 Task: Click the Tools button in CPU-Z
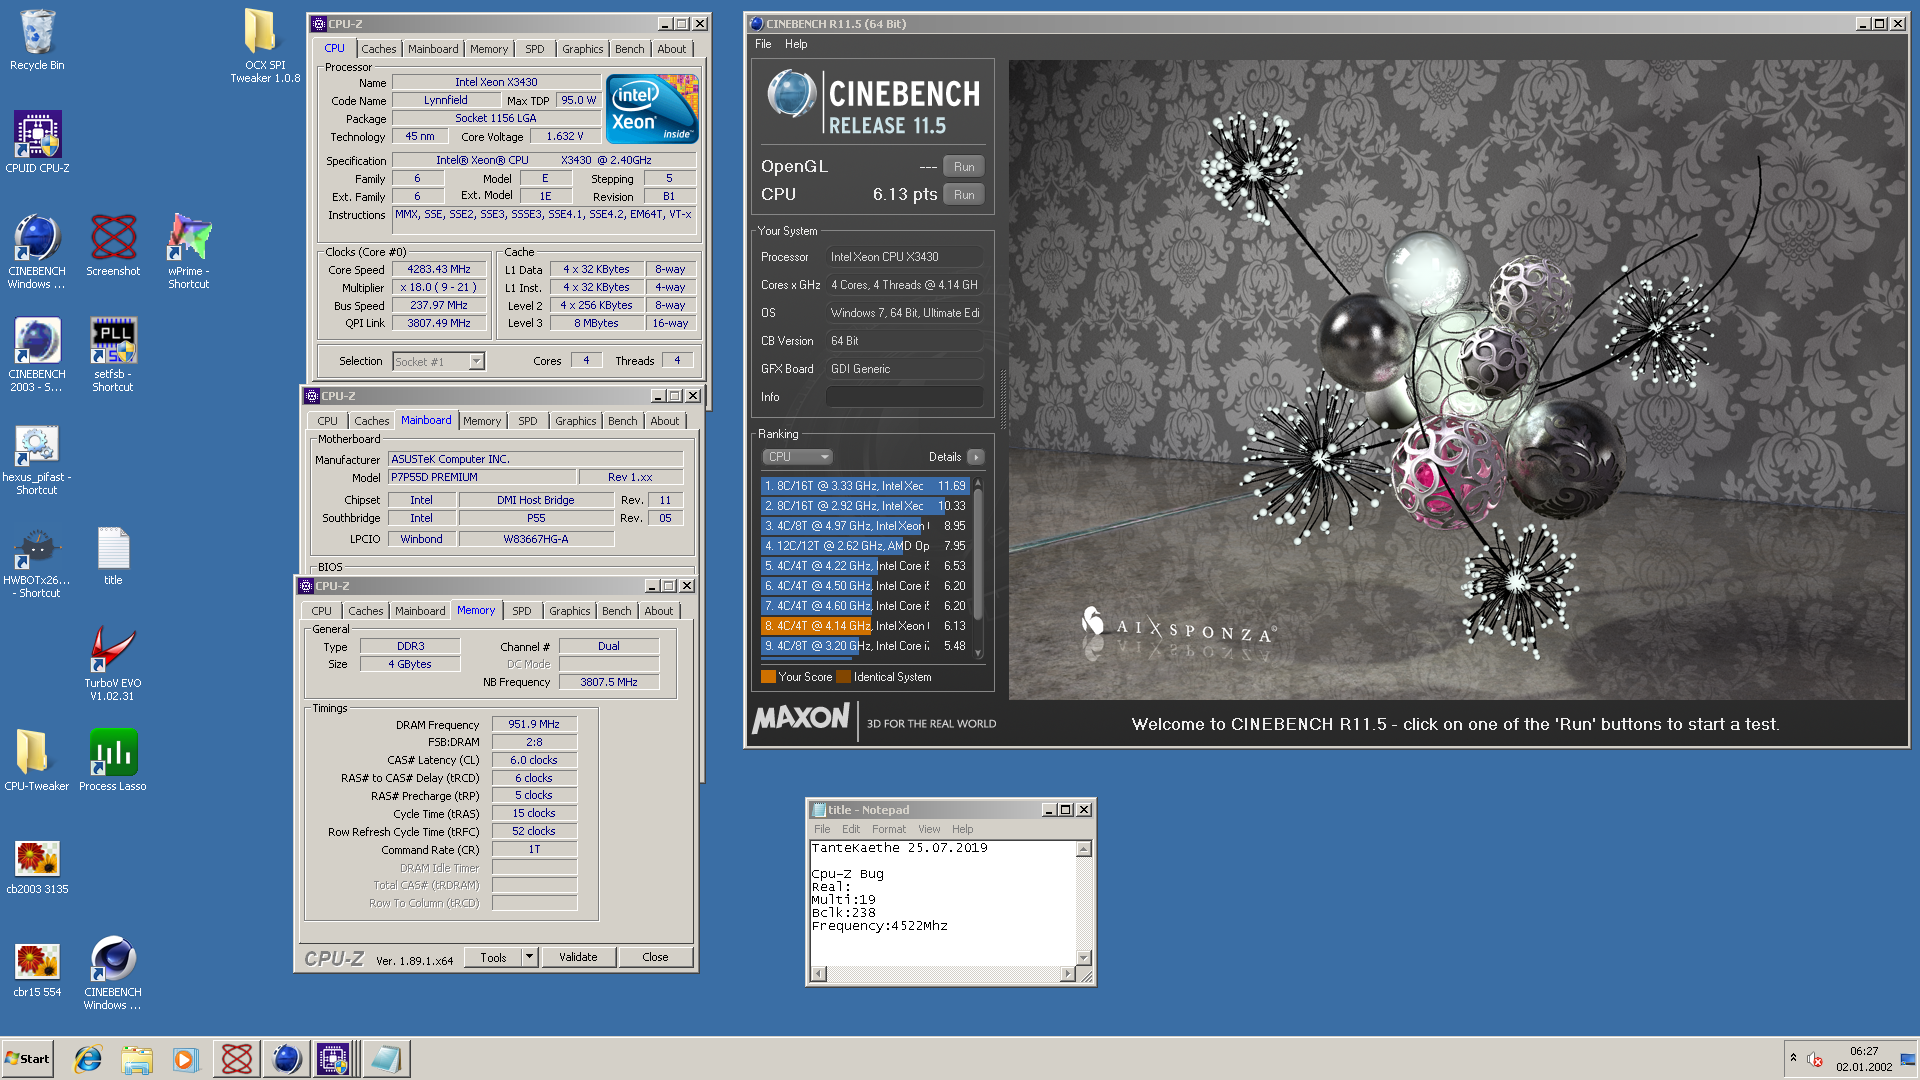click(493, 957)
